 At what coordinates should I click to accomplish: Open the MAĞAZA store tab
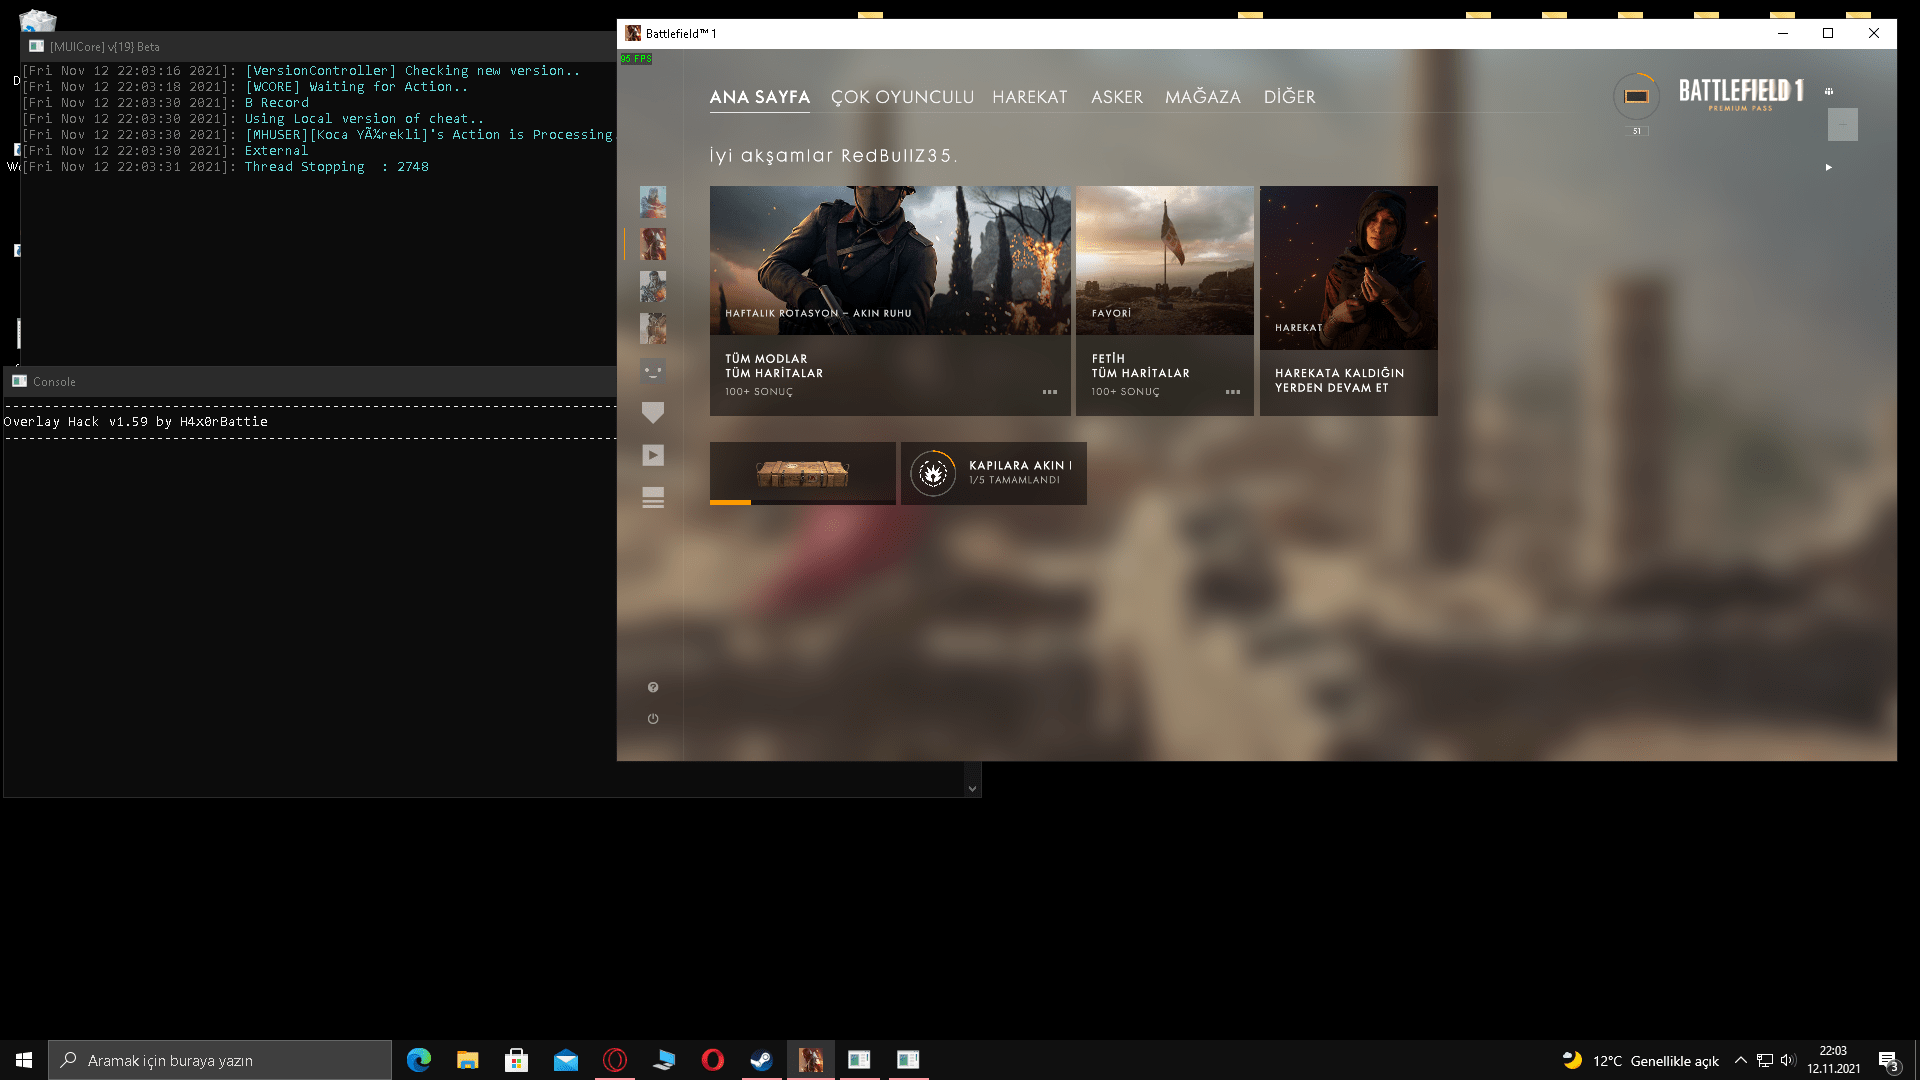1203,97
